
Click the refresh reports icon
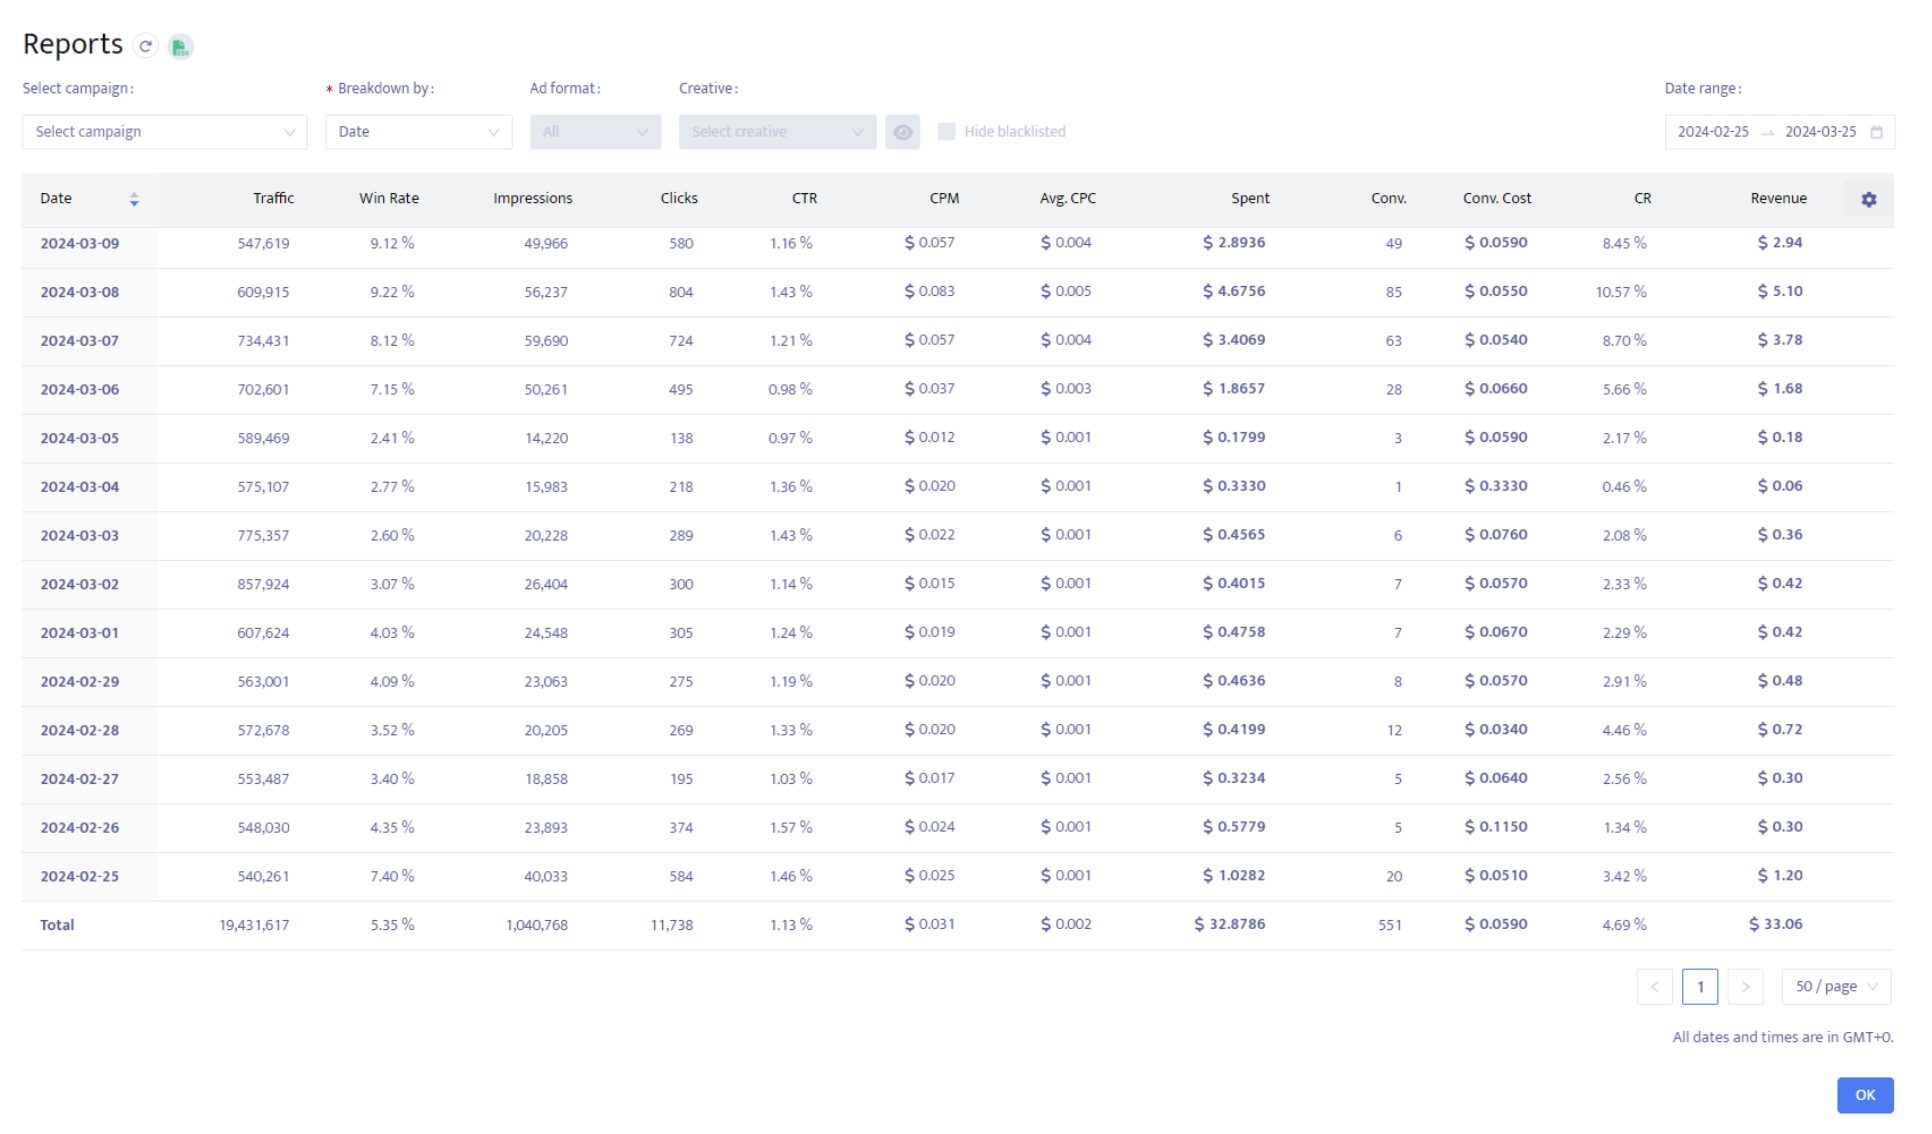[x=146, y=46]
